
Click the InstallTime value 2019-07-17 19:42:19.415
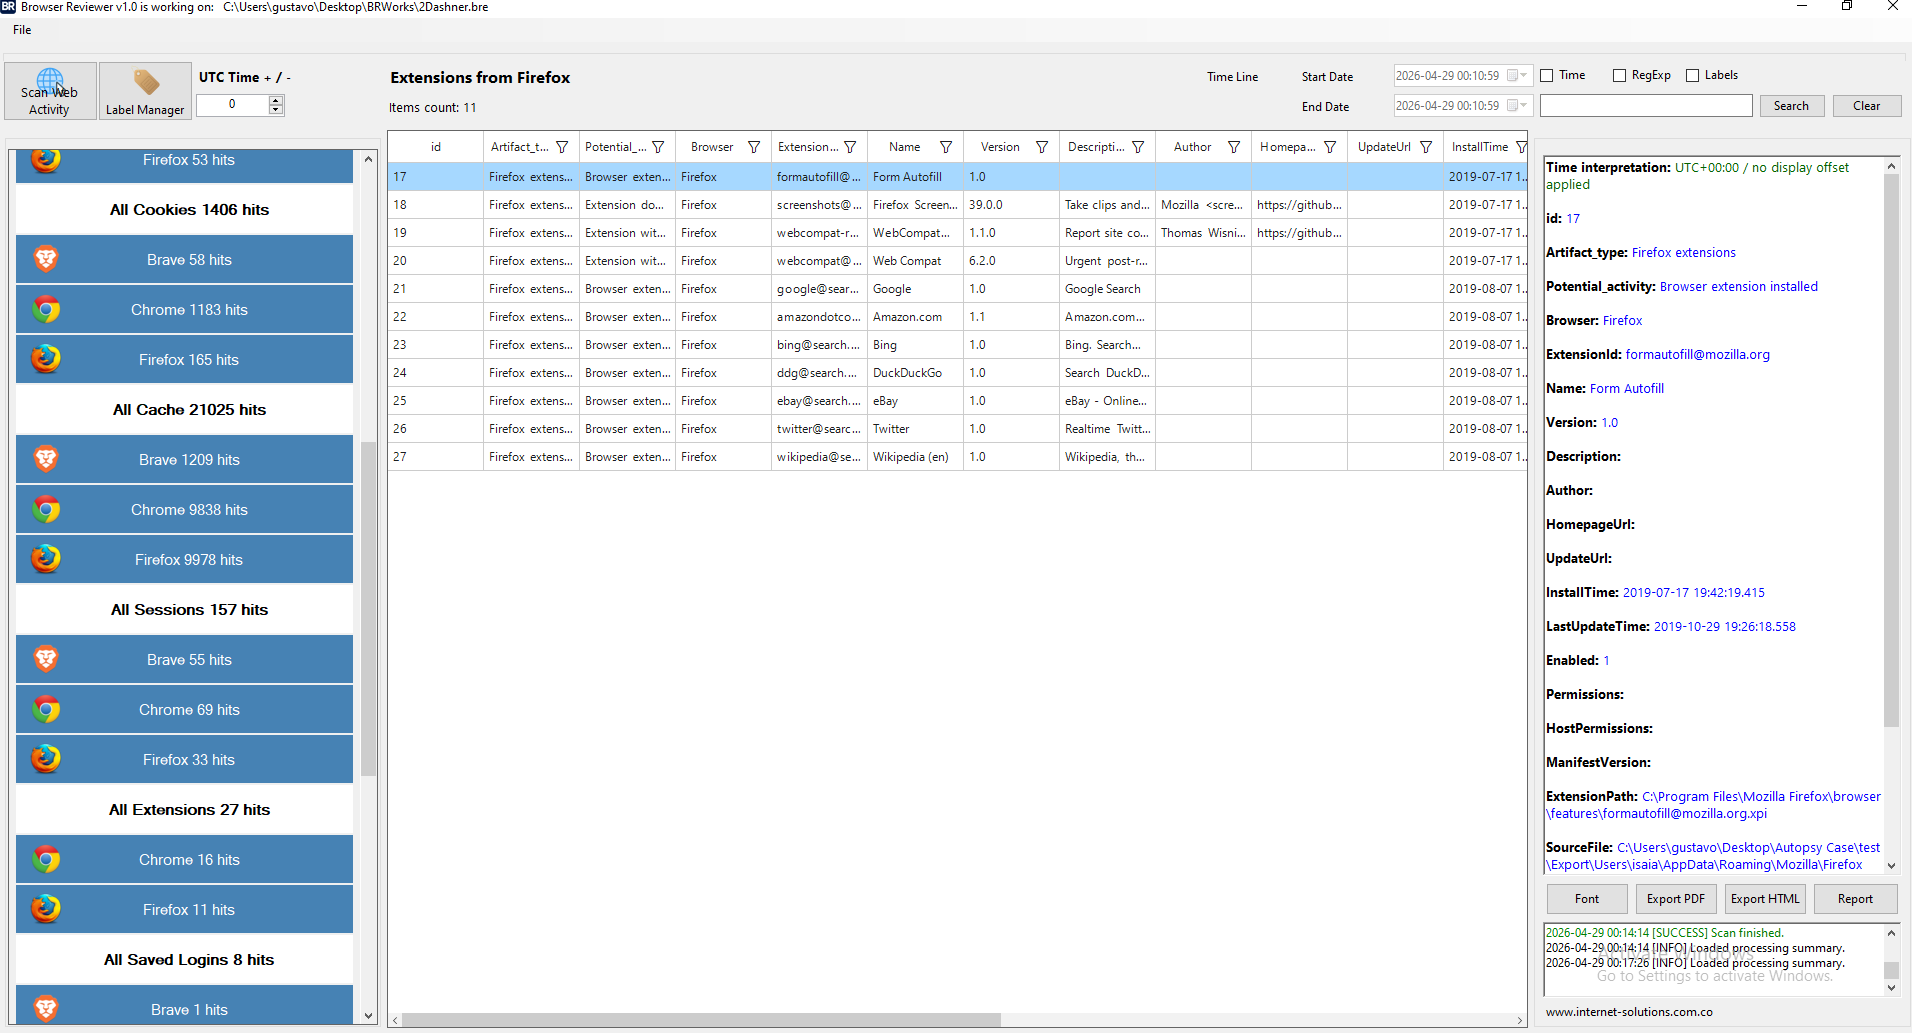tap(1693, 593)
